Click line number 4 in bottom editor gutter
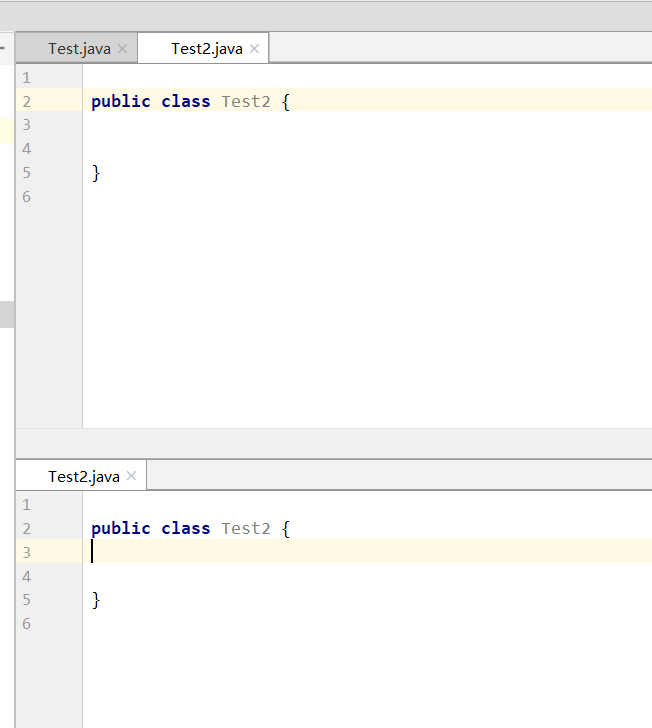 26,577
